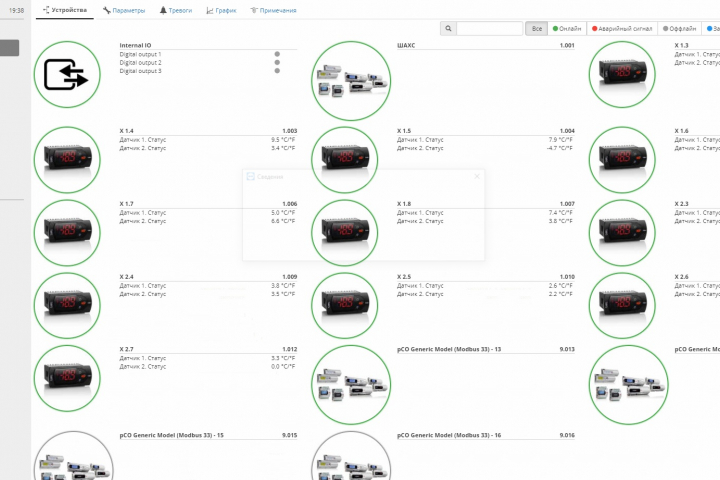This screenshot has height=480, width=720.
Task: Open the pCO Generic Model 13 image
Action: click(351, 385)
